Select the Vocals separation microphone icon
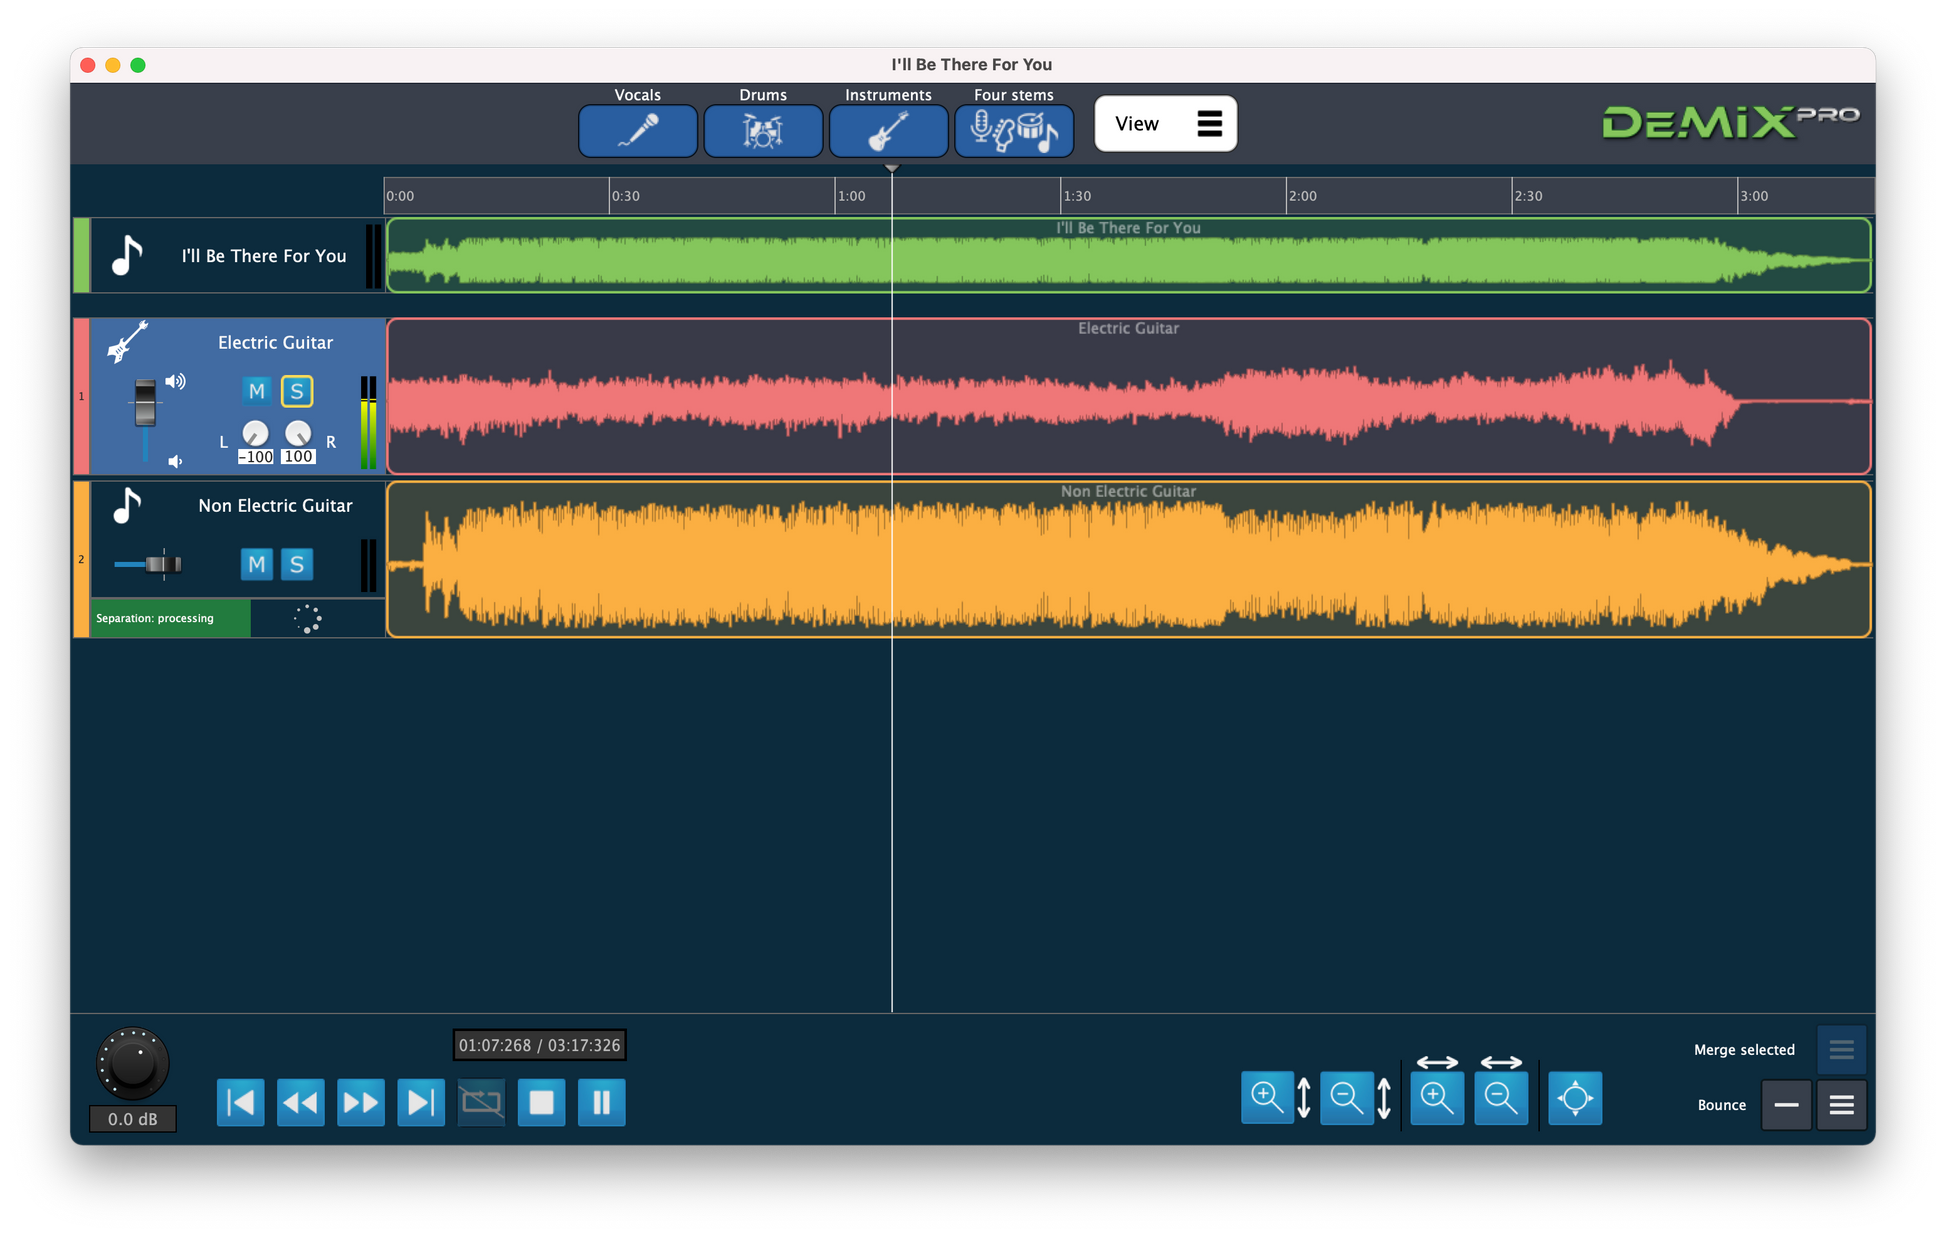 [x=638, y=130]
